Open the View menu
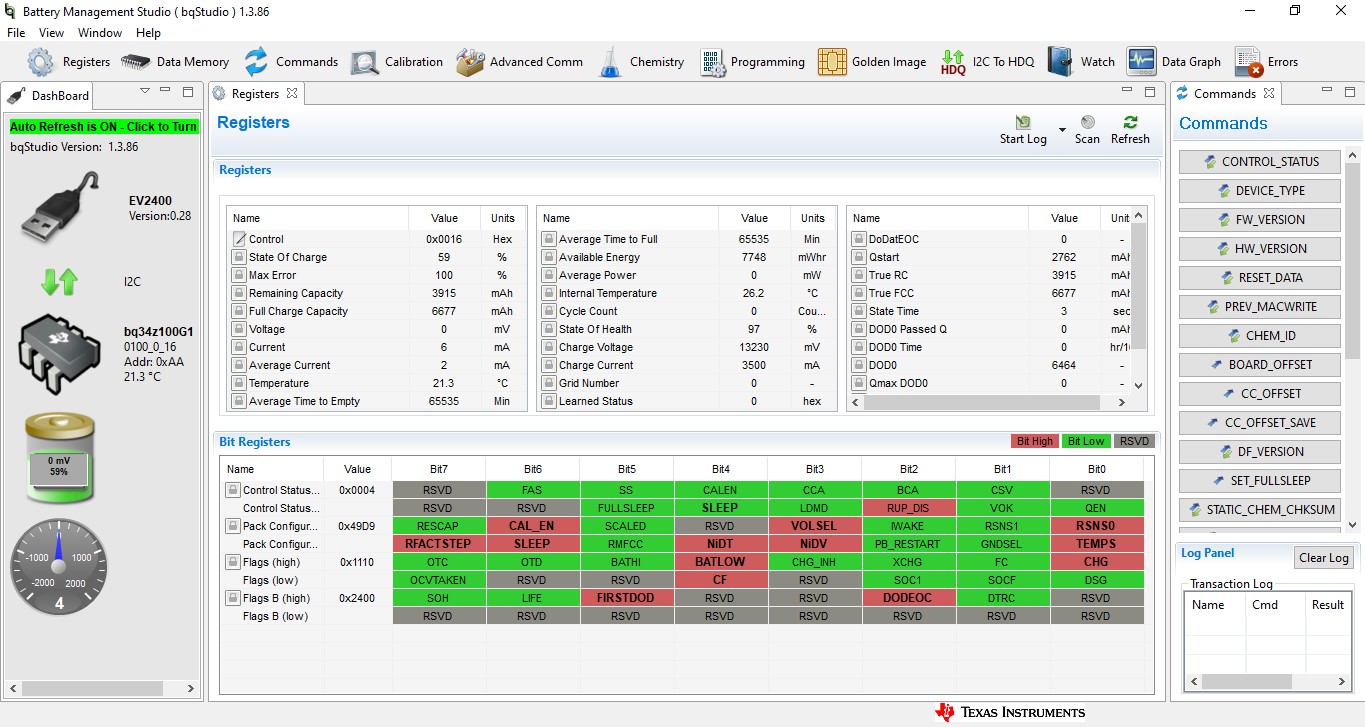This screenshot has height=727, width=1365. (52, 33)
